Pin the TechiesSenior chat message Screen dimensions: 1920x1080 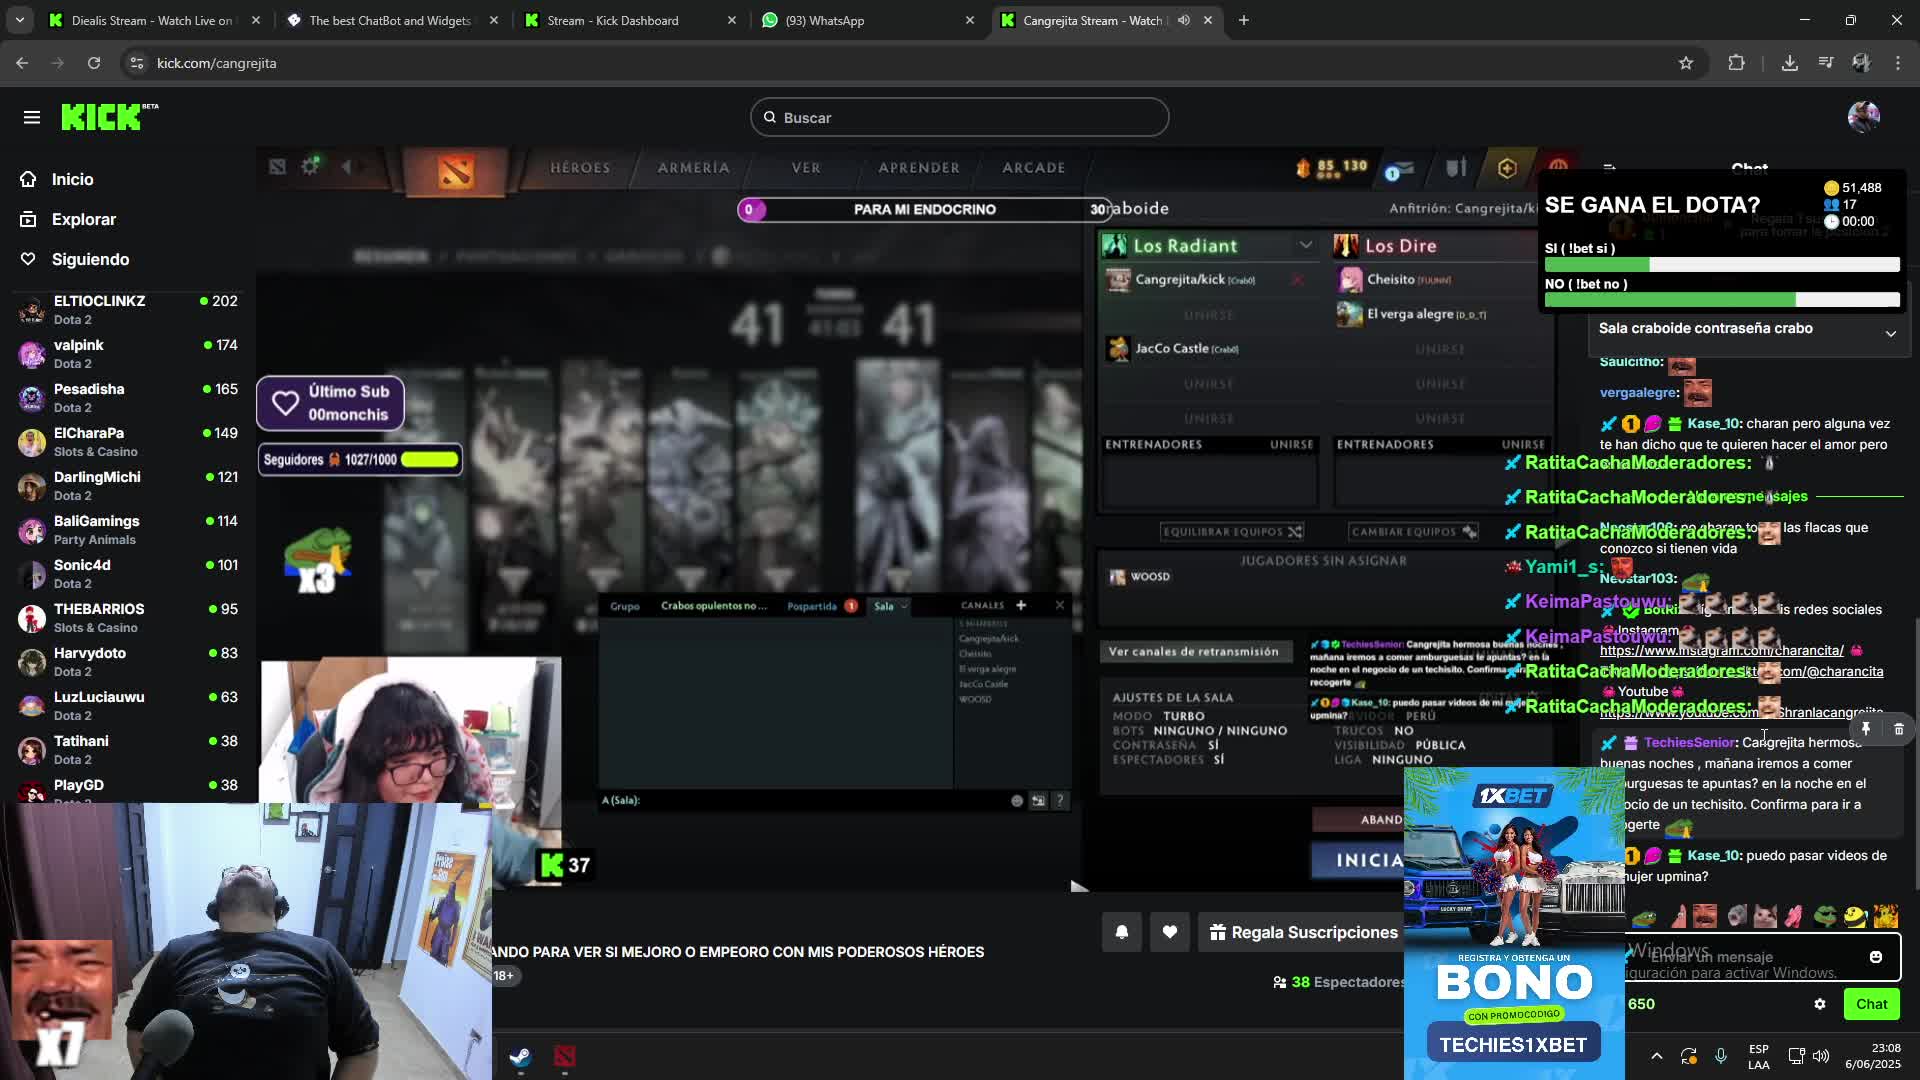(1866, 729)
